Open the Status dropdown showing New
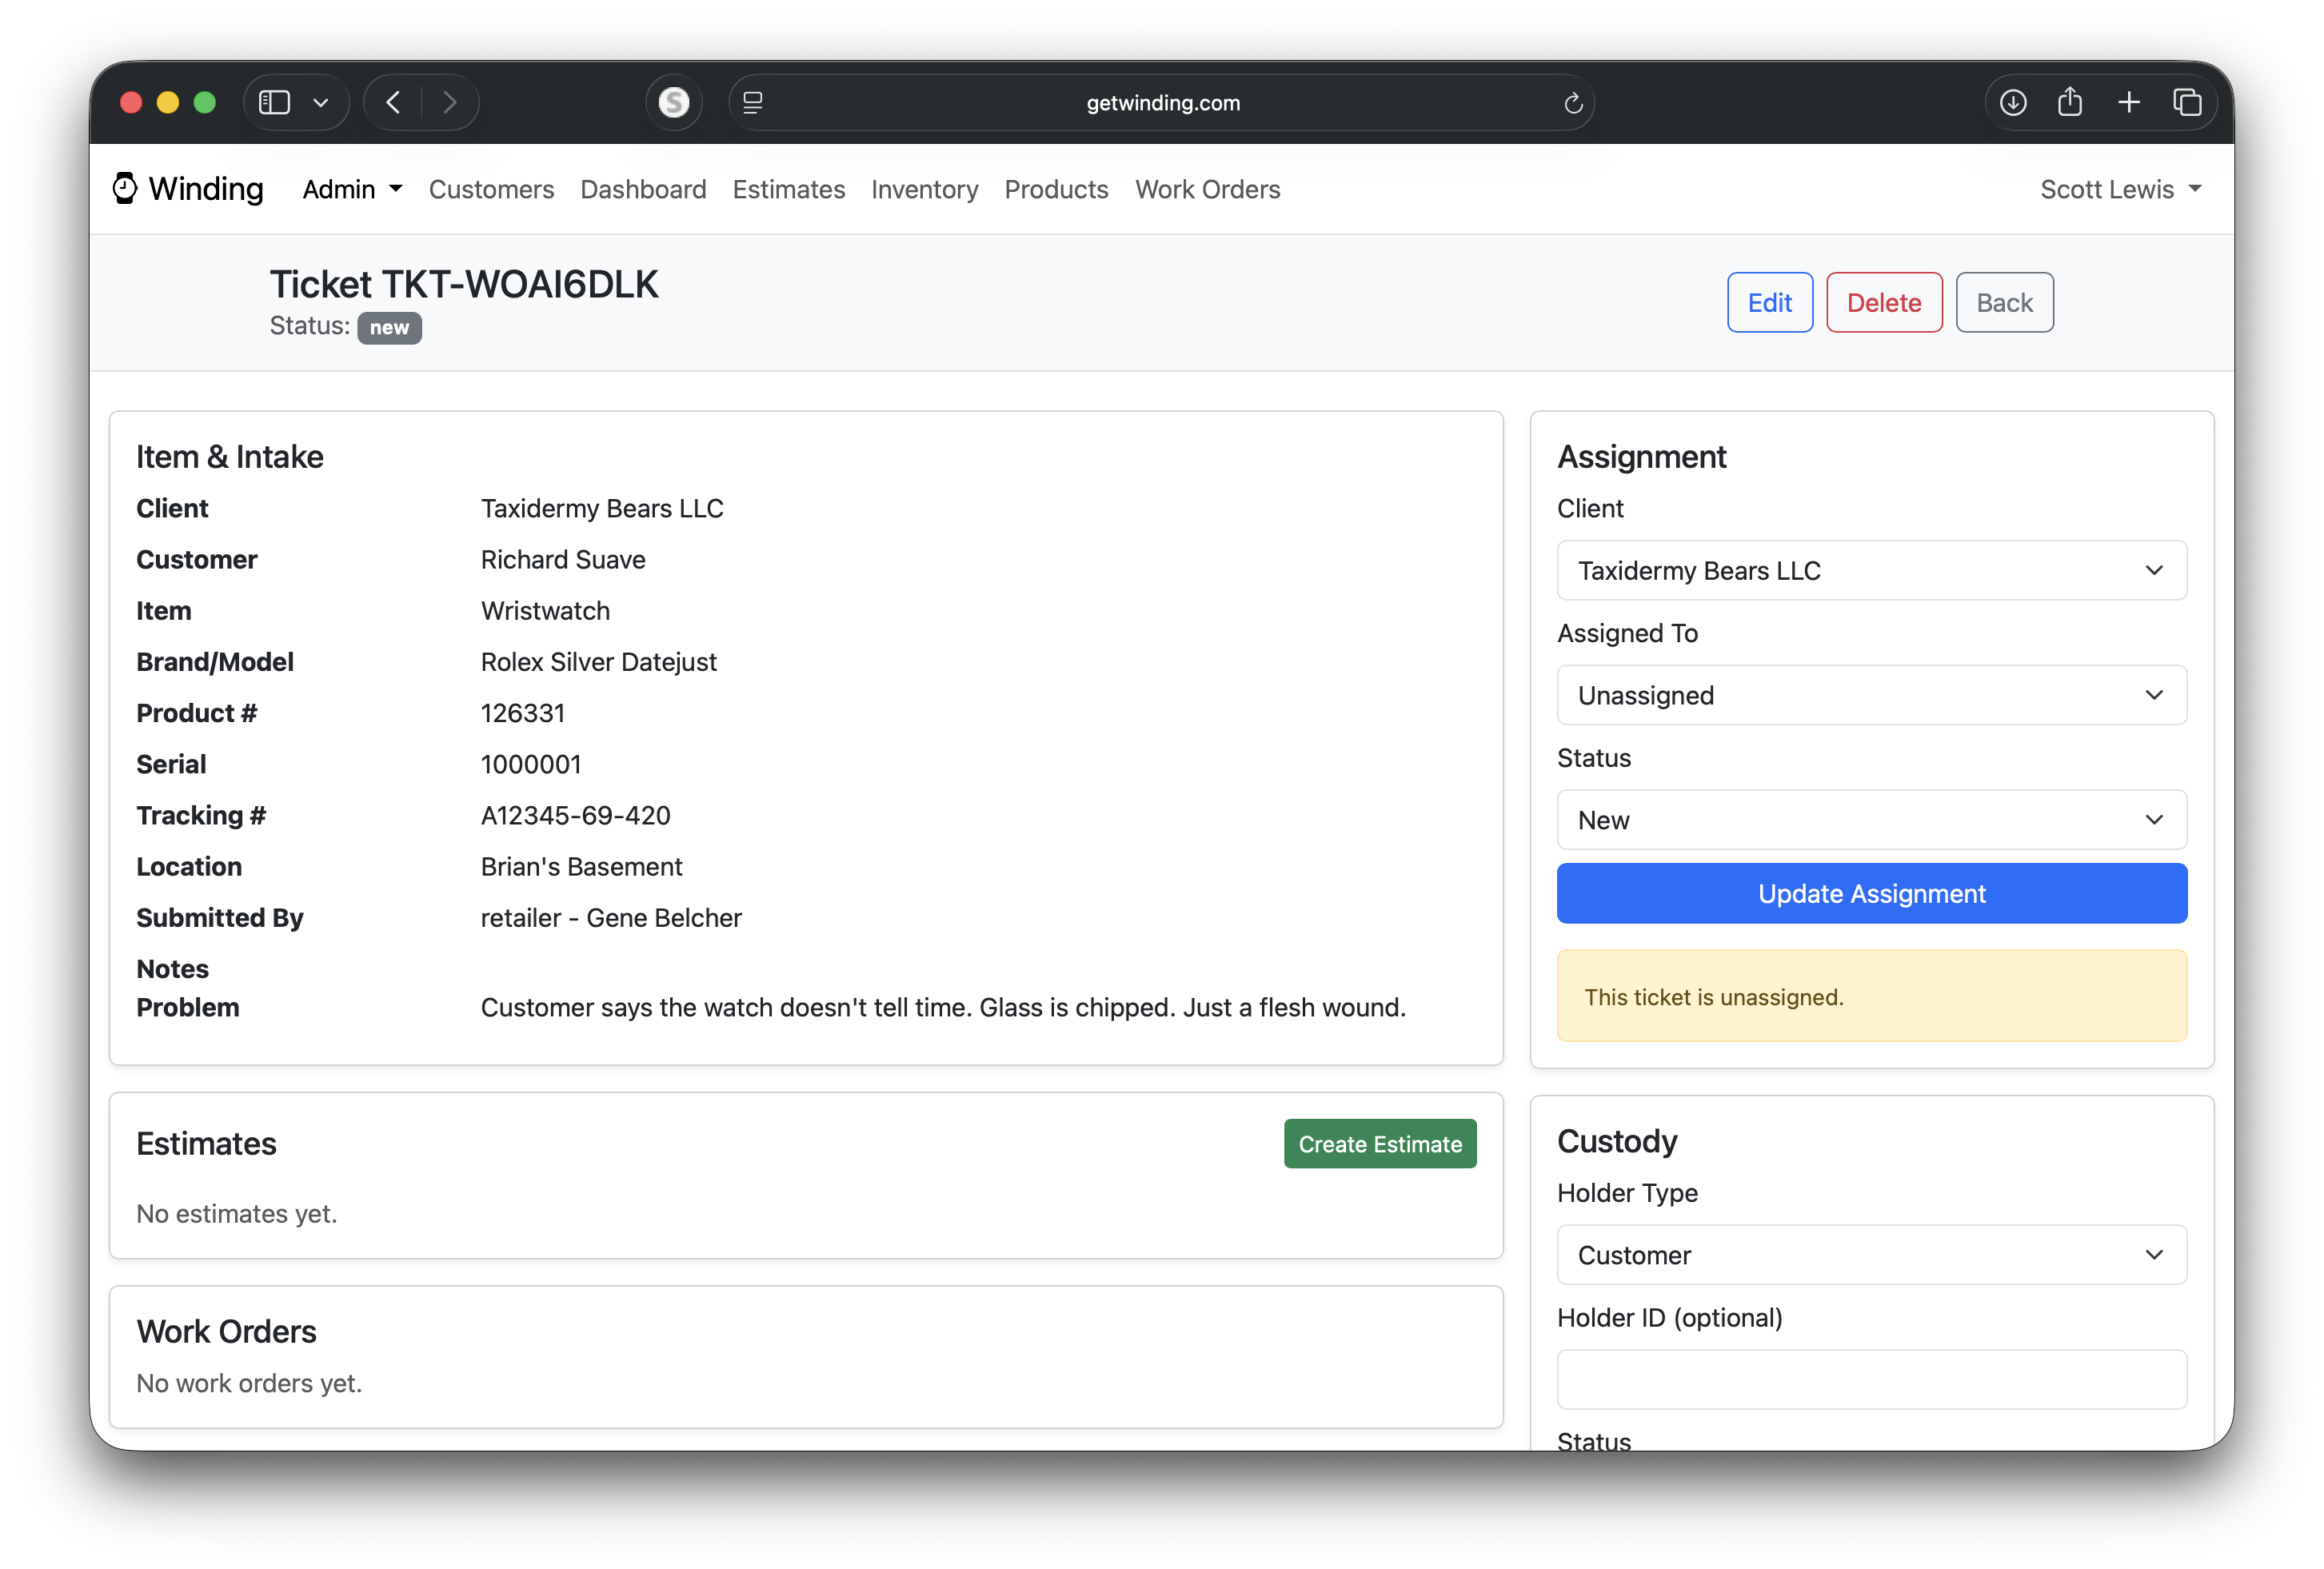Screen dimensions: 2324x1569 [x=1871, y=820]
